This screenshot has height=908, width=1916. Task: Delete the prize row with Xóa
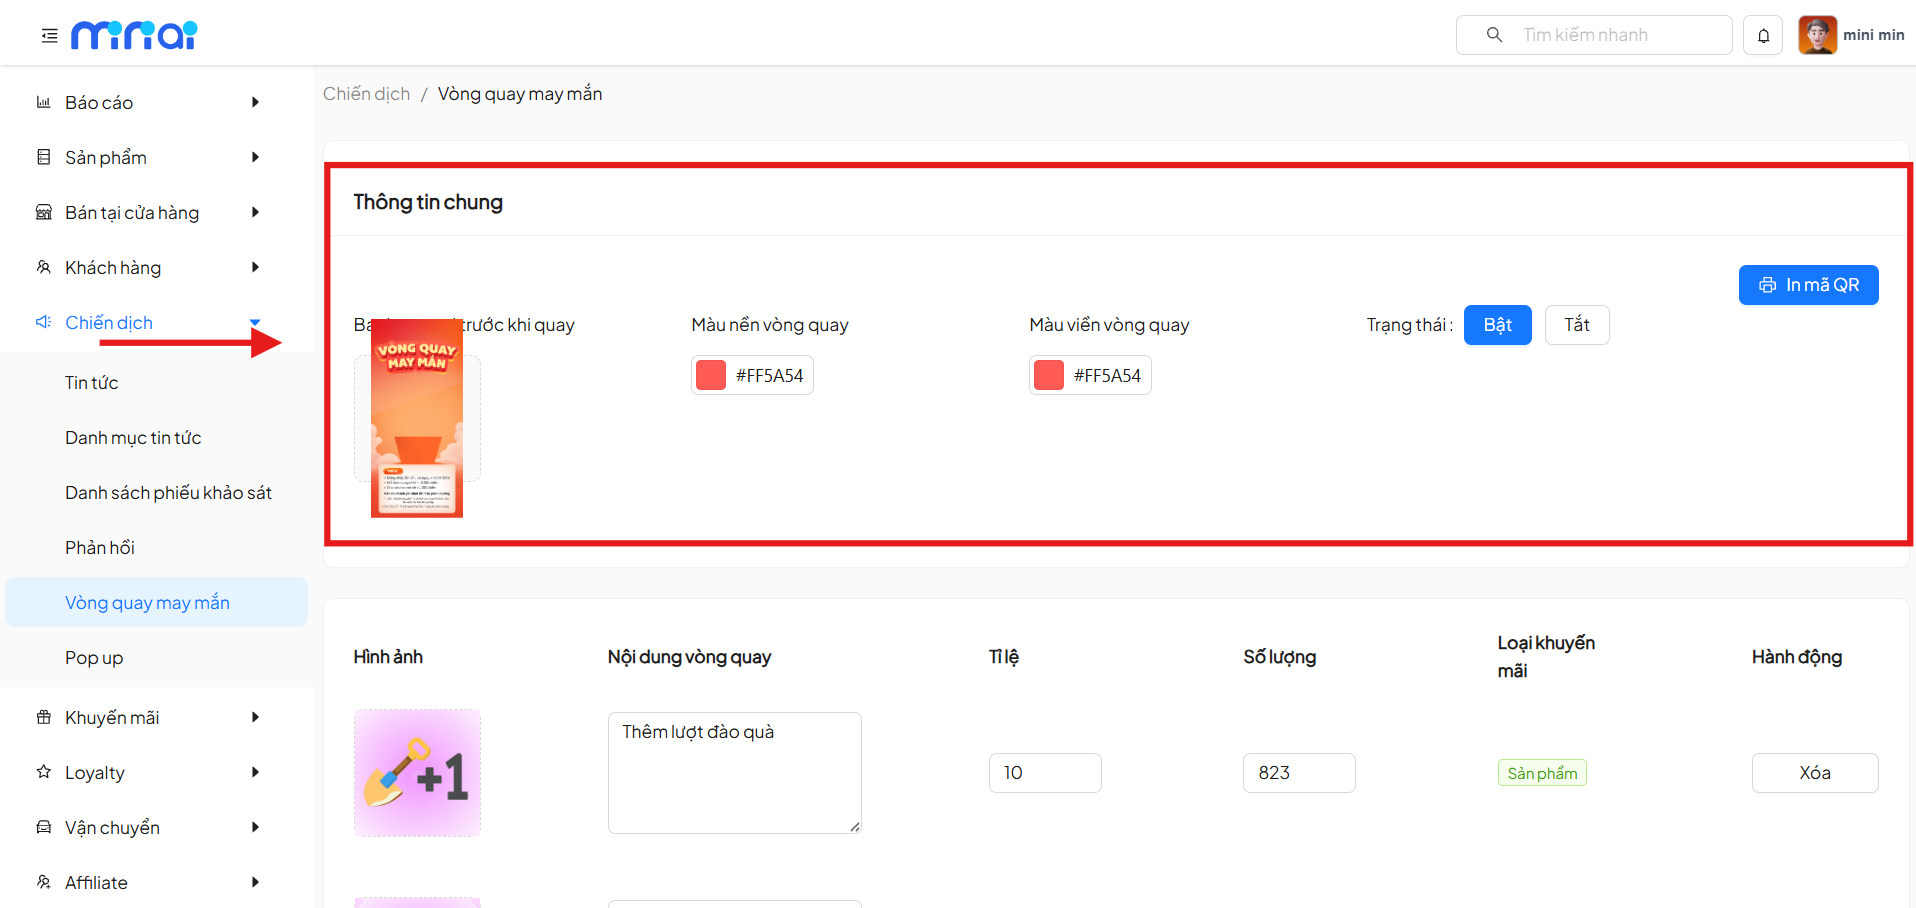[x=1814, y=773]
